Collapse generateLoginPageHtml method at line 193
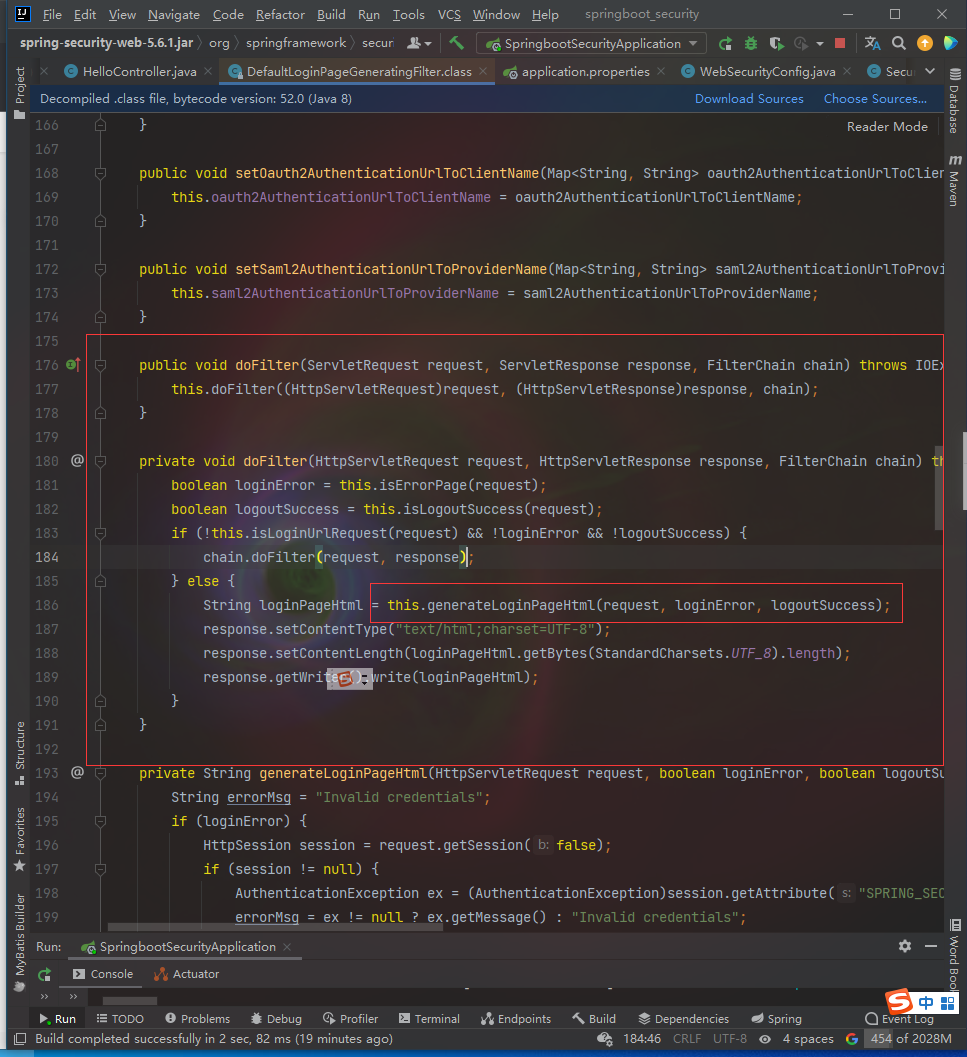Viewport: 967px width, 1057px height. click(x=100, y=773)
